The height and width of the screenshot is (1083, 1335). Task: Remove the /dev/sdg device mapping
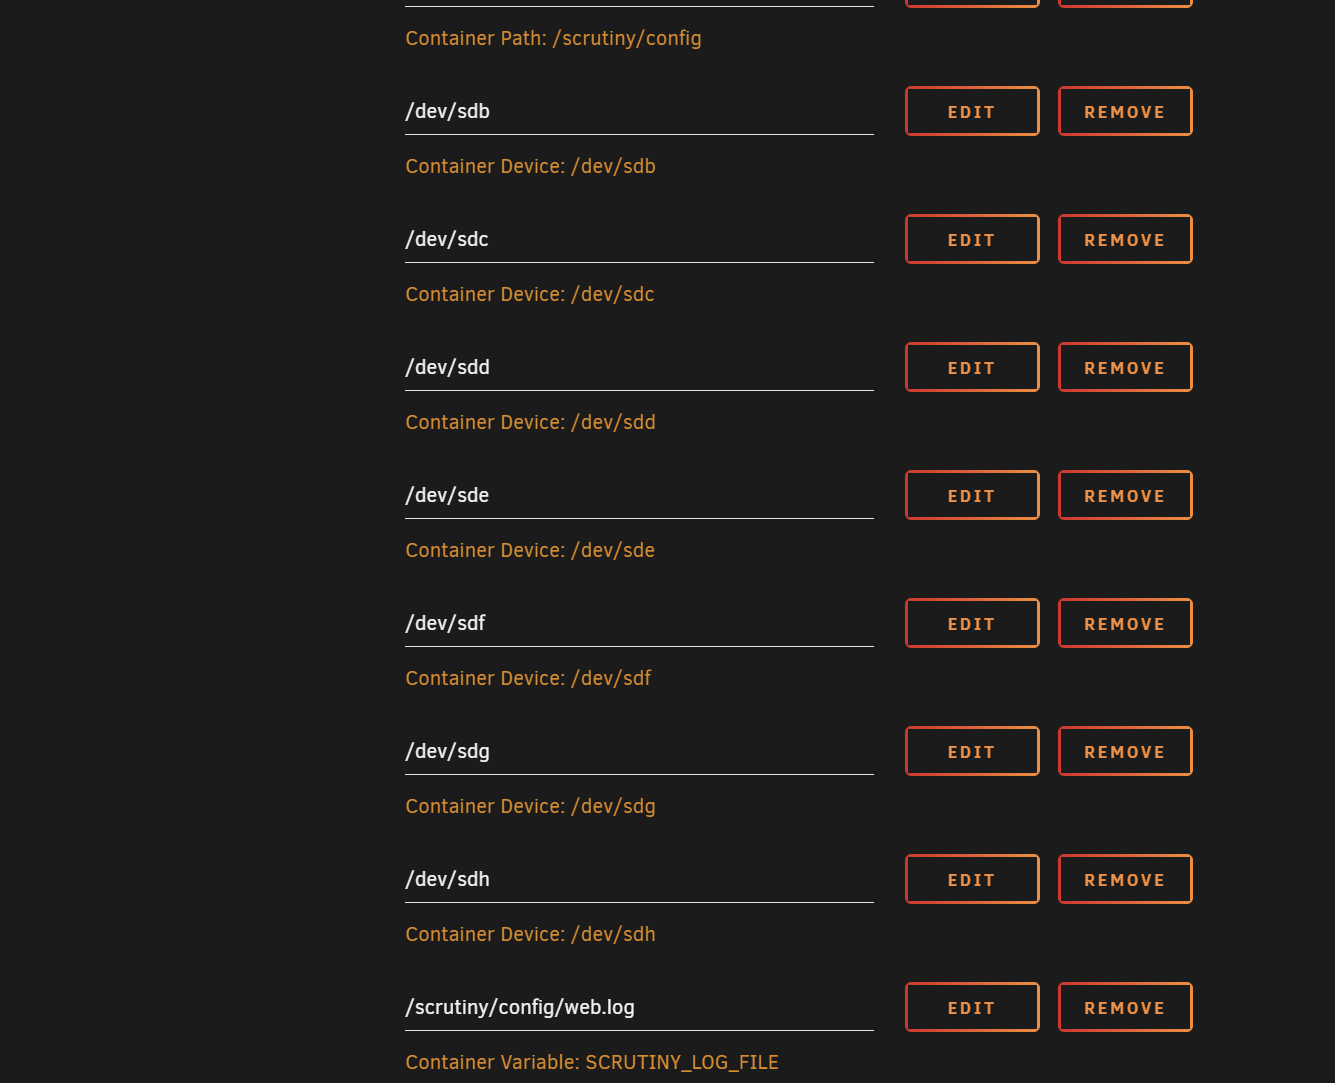pos(1124,751)
